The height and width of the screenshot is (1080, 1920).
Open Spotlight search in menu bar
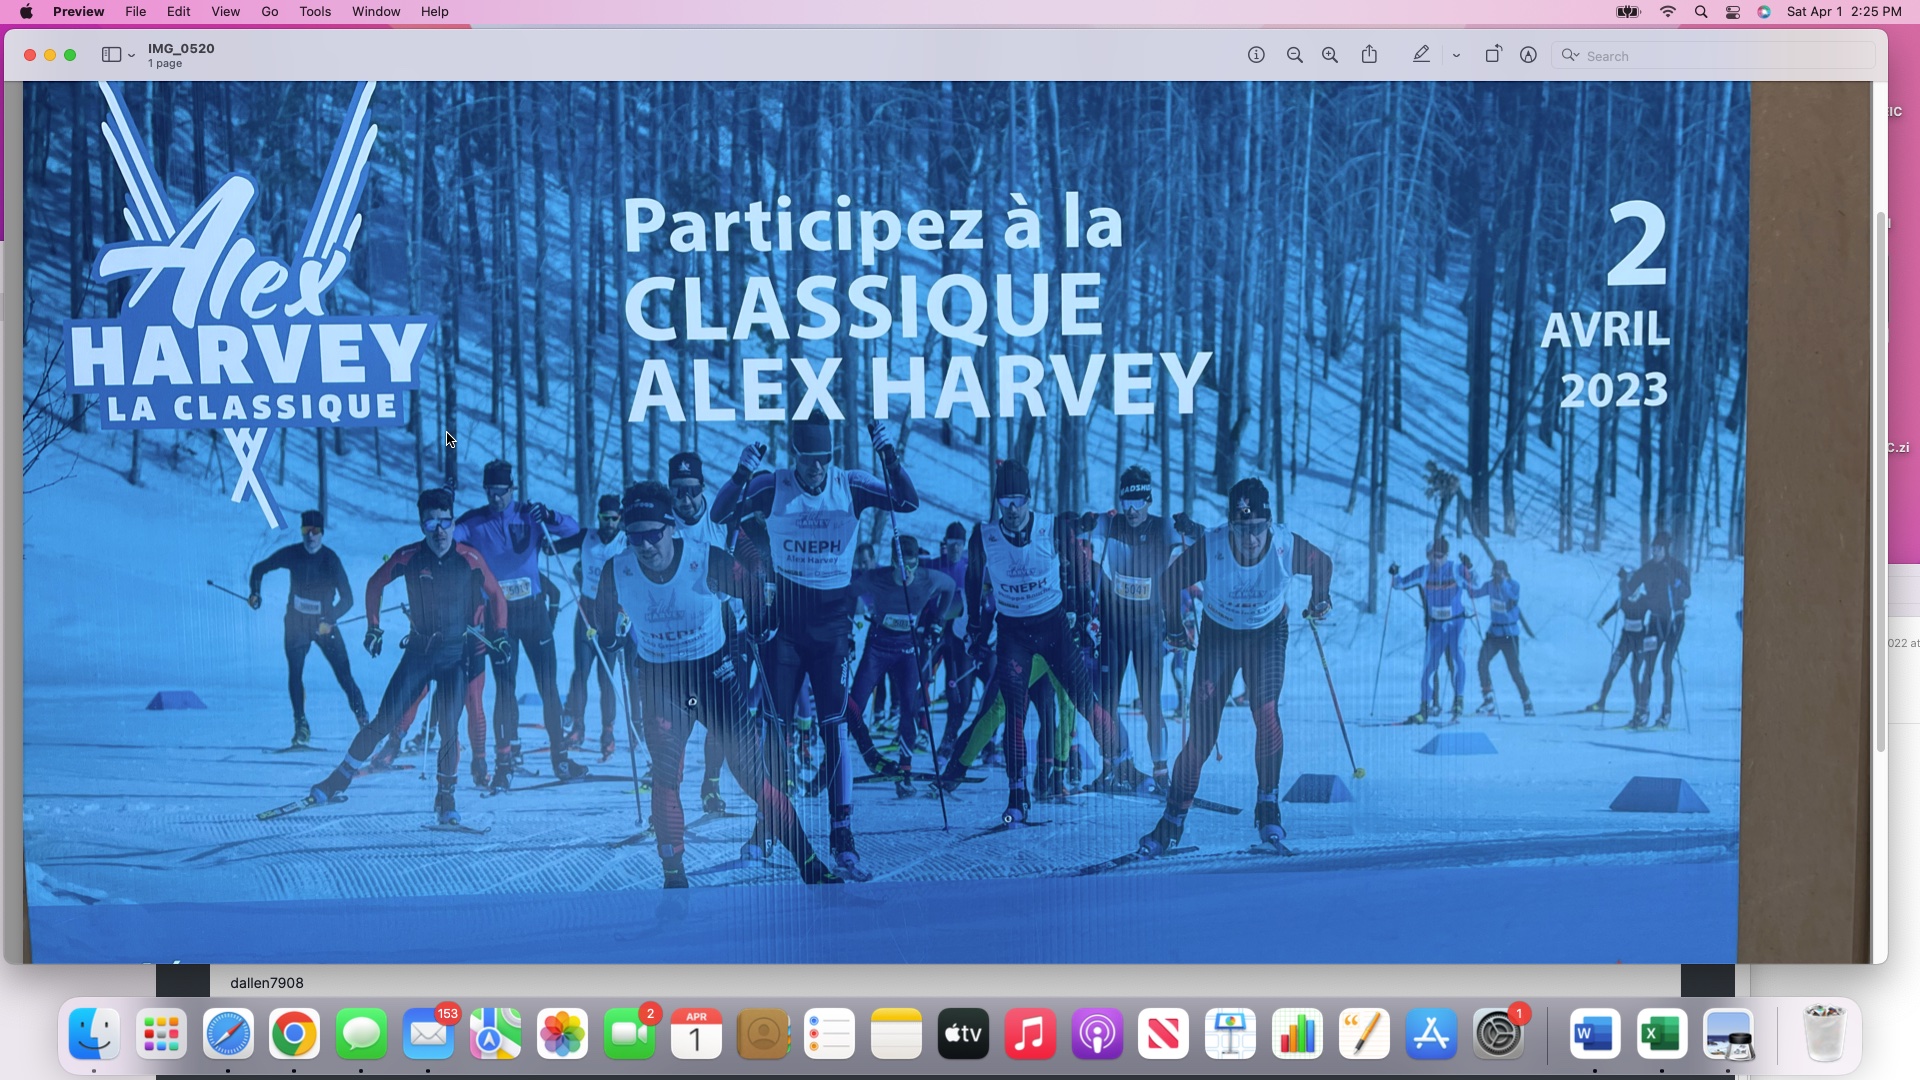pos(1701,12)
